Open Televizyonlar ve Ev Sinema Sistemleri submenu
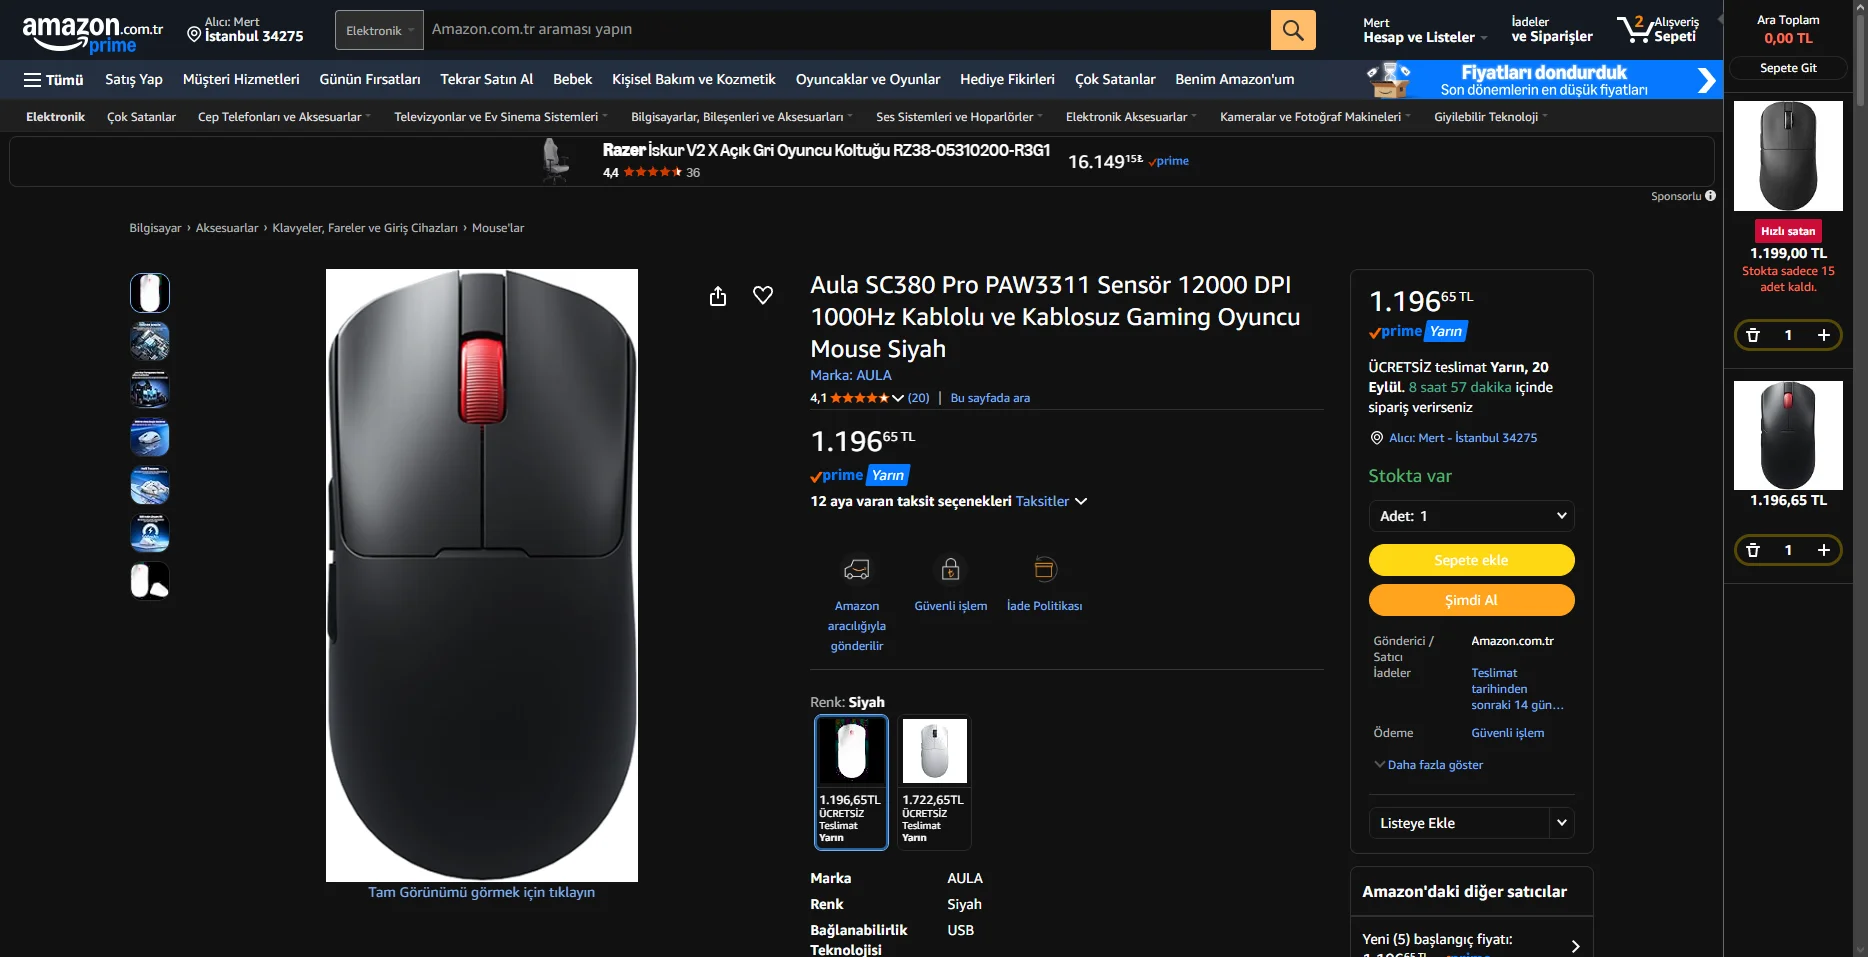This screenshot has width=1868, height=957. [501, 117]
